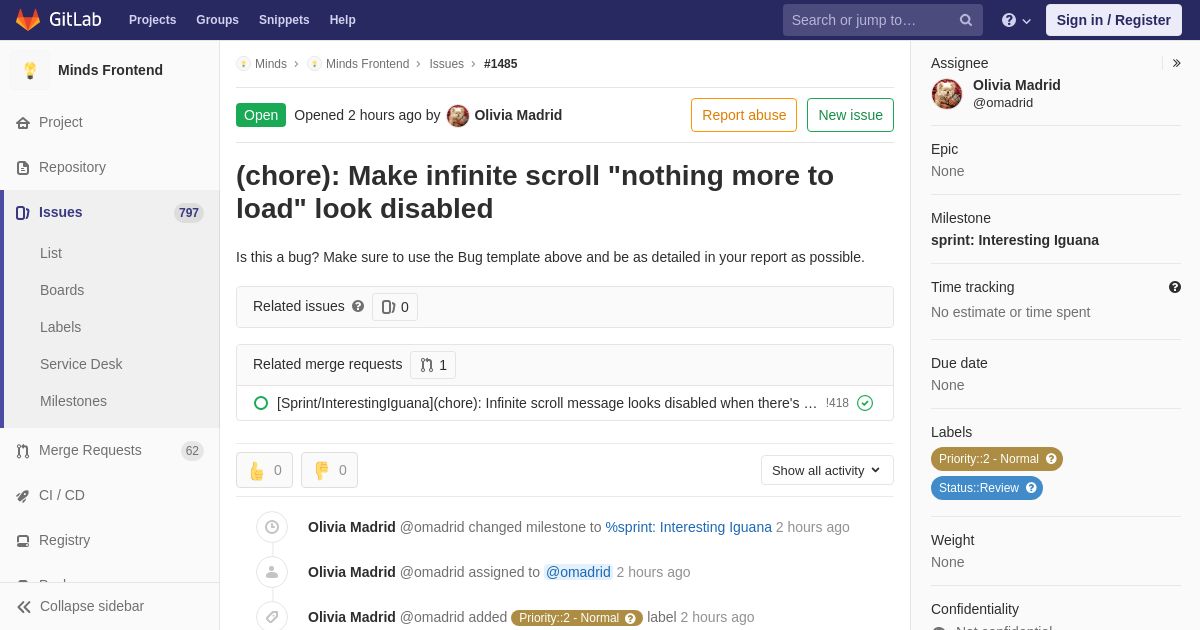1200x630 pixels.
Task: Click the related issues count badge
Action: [x=395, y=307]
